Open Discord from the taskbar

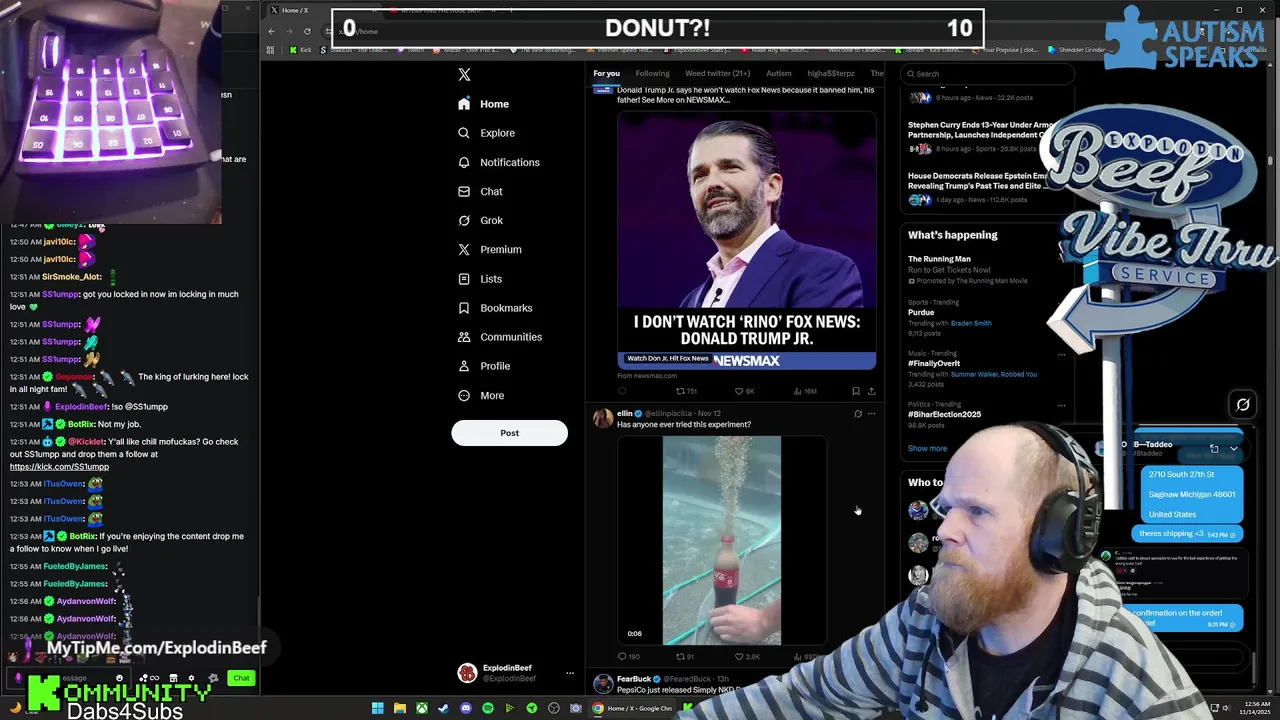465,709
